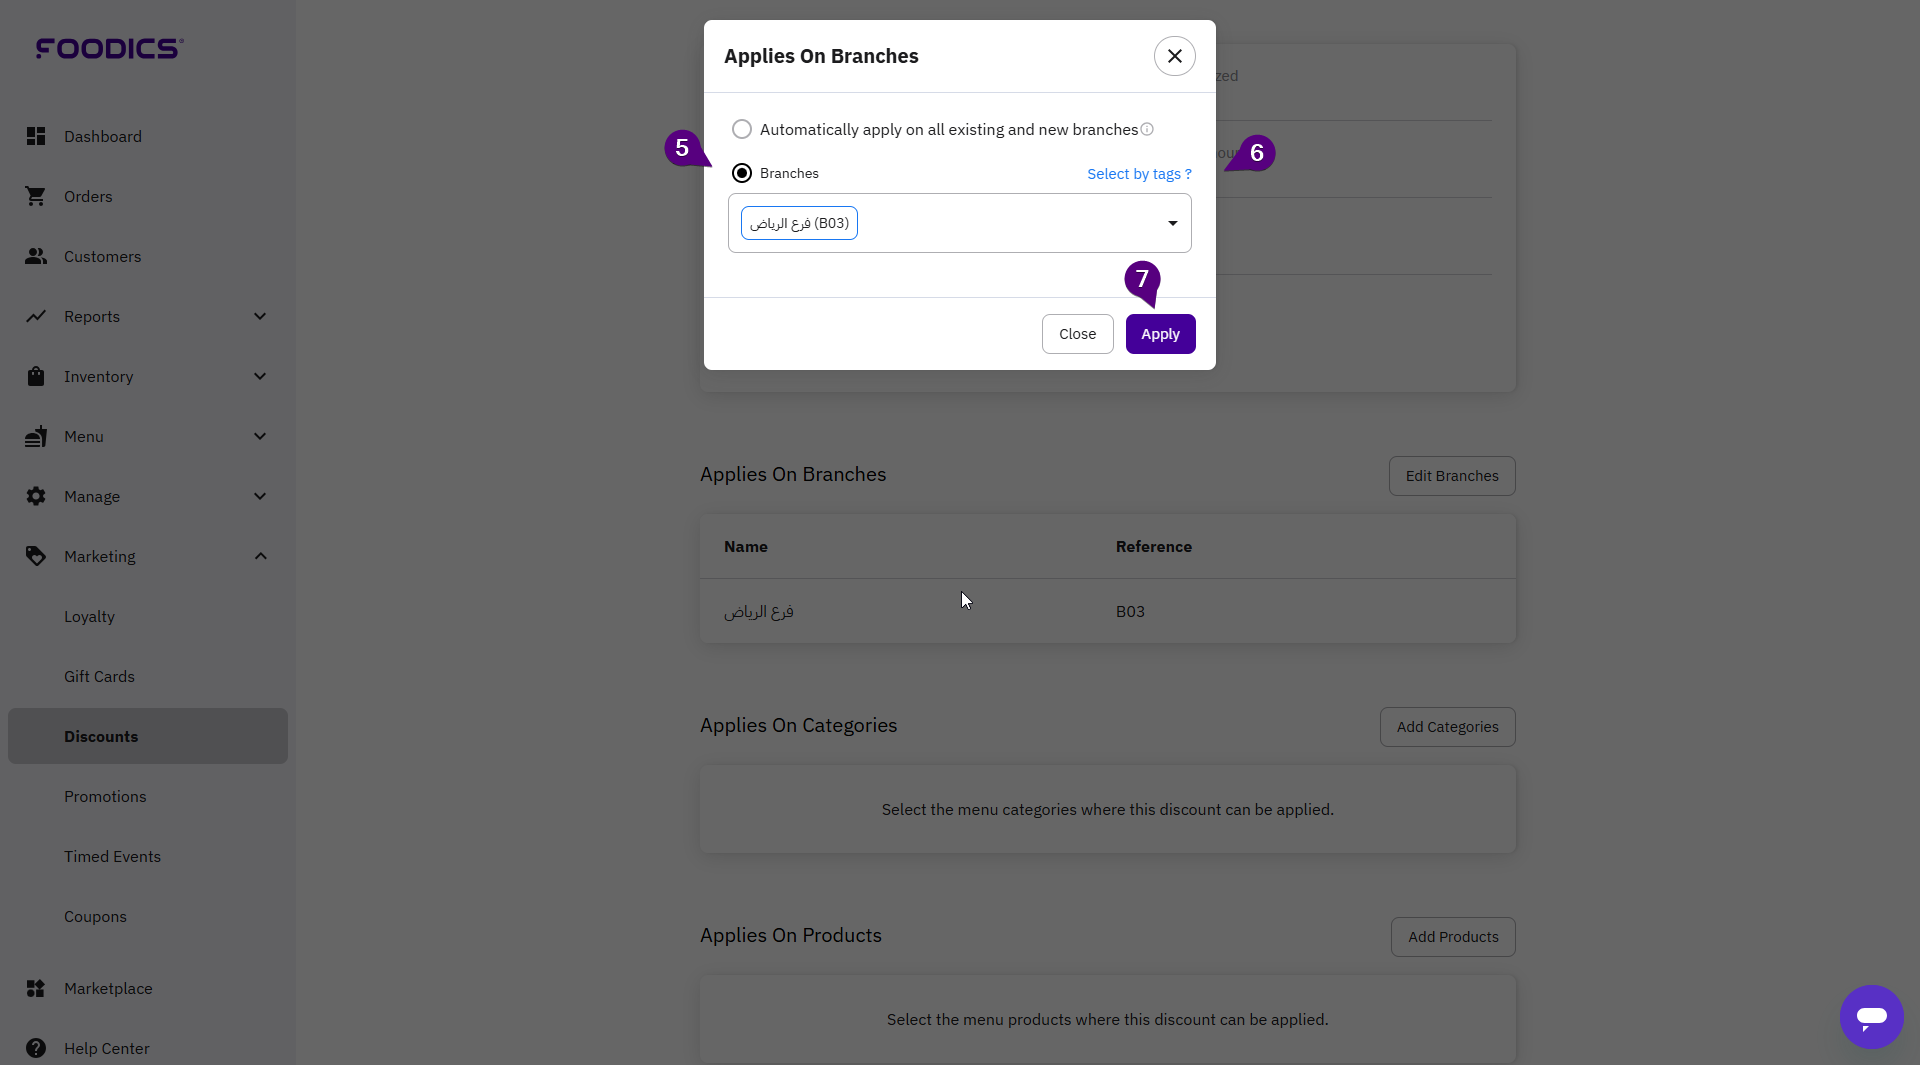This screenshot has height=1065, width=1920.
Task: Close the Applies On Branches dialog with X
Action: coord(1174,56)
